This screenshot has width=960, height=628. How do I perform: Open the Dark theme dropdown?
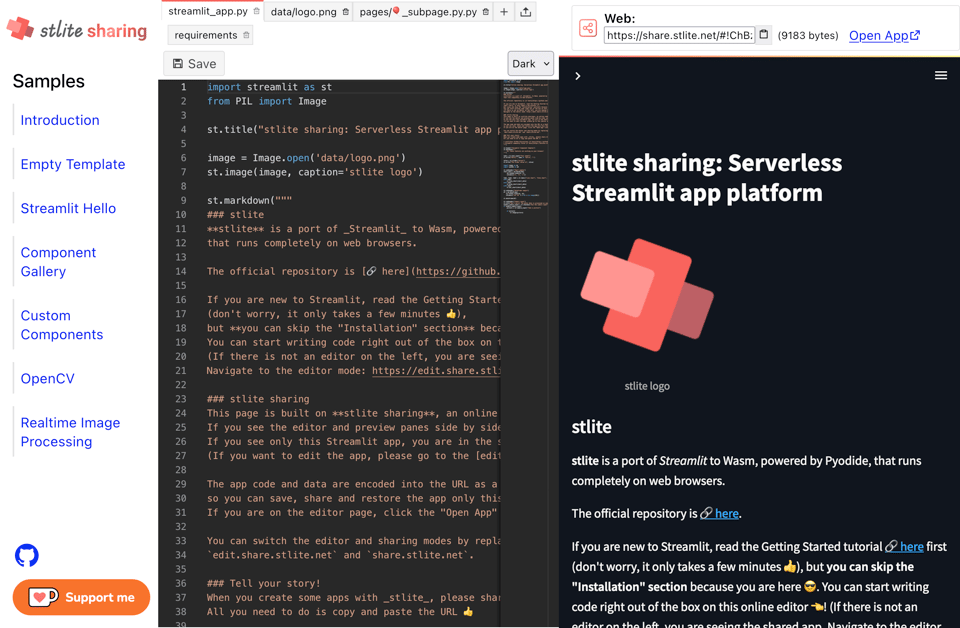(x=530, y=64)
